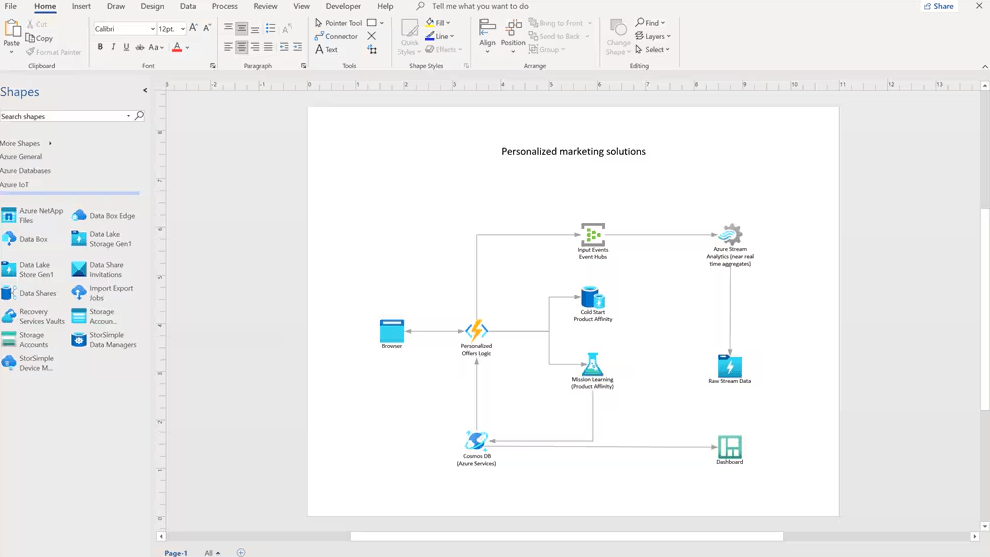
Task: Toggle Align Top text
Action: (228, 28)
